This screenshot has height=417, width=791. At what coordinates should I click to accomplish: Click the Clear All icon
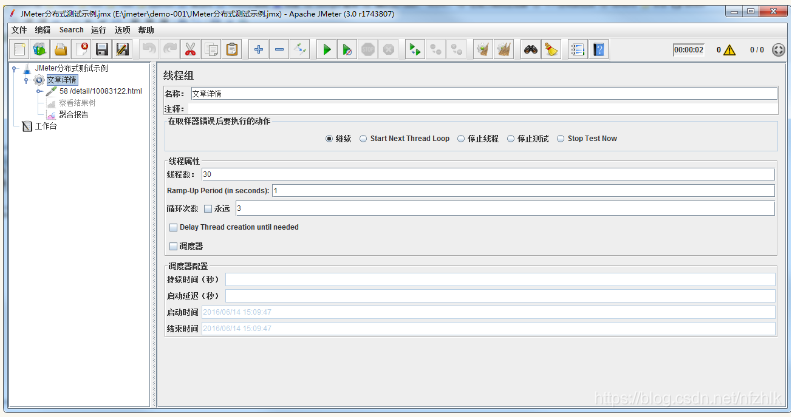click(503, 49)
